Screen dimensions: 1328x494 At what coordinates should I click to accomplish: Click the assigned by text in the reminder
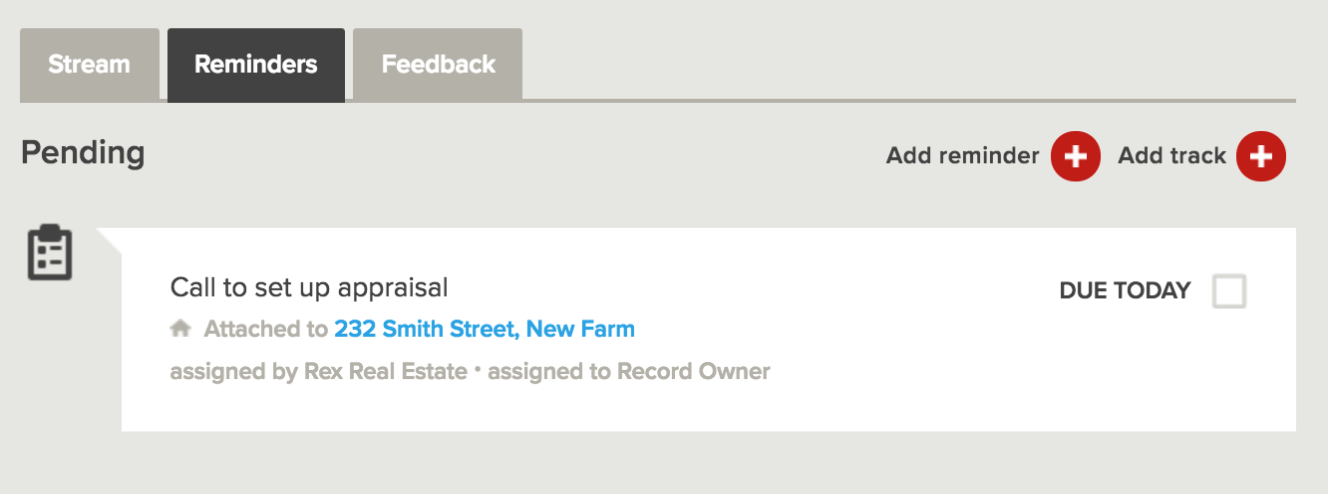point(234,372)
